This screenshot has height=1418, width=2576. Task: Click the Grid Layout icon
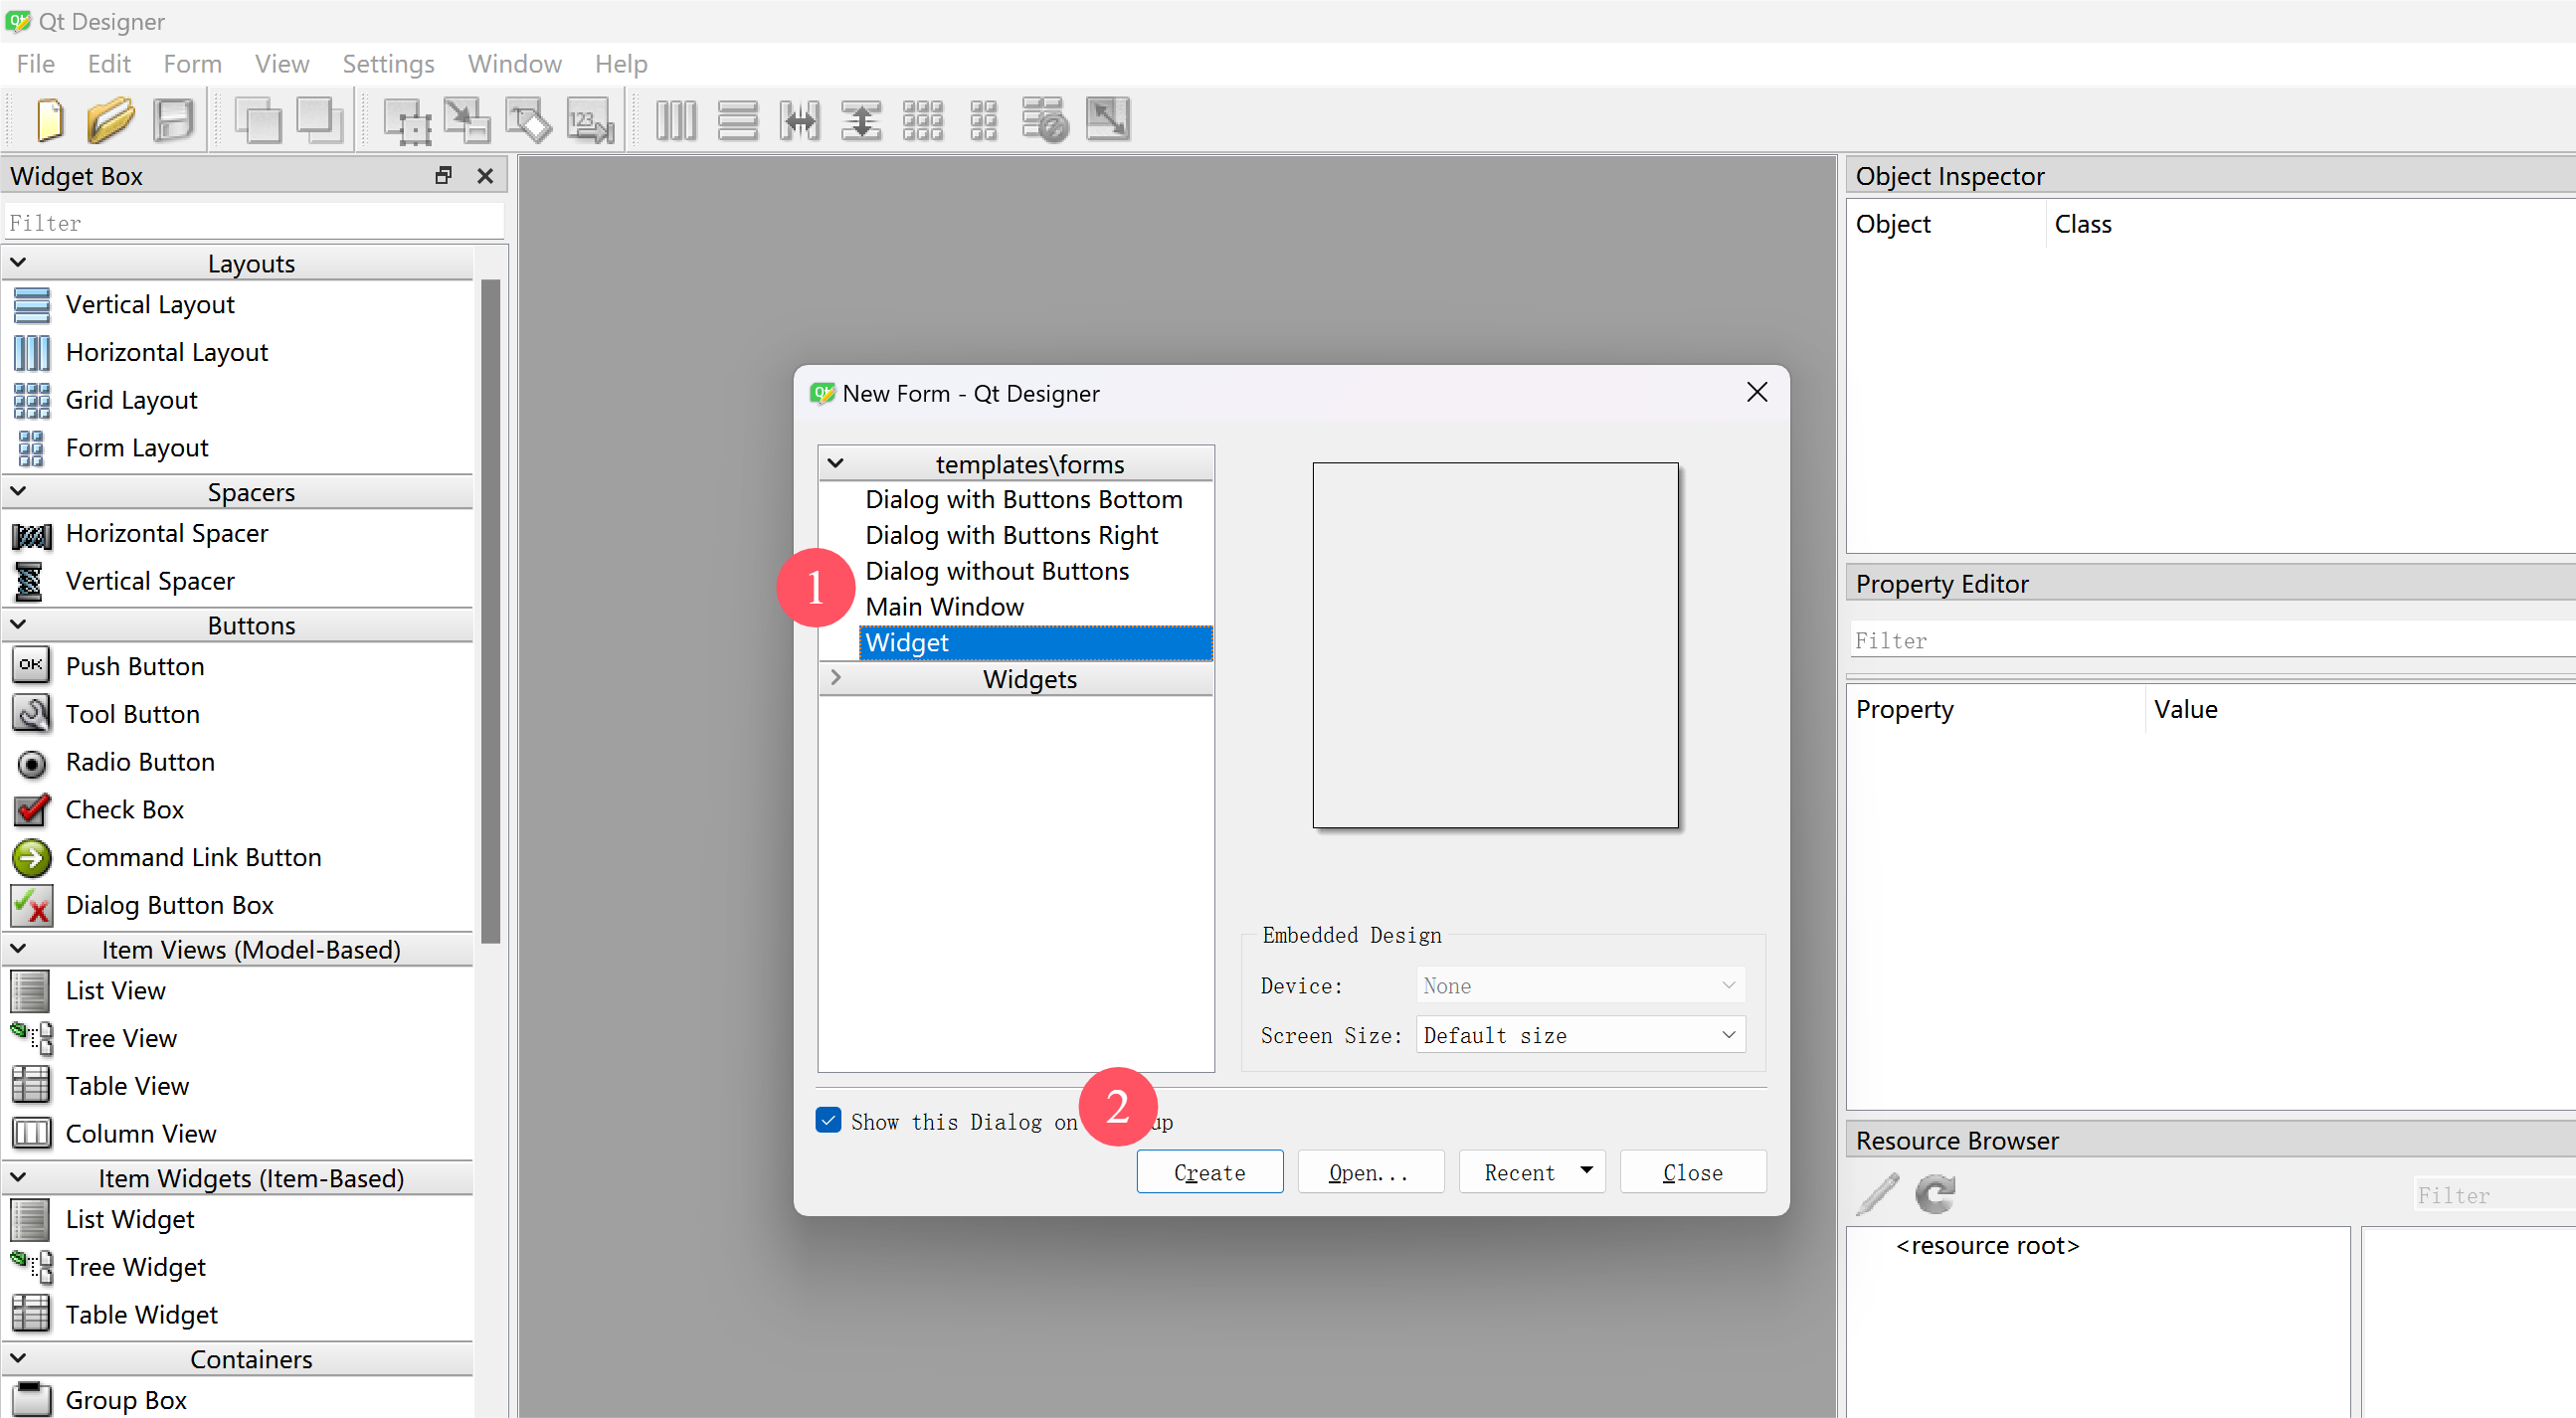[32, 400]
